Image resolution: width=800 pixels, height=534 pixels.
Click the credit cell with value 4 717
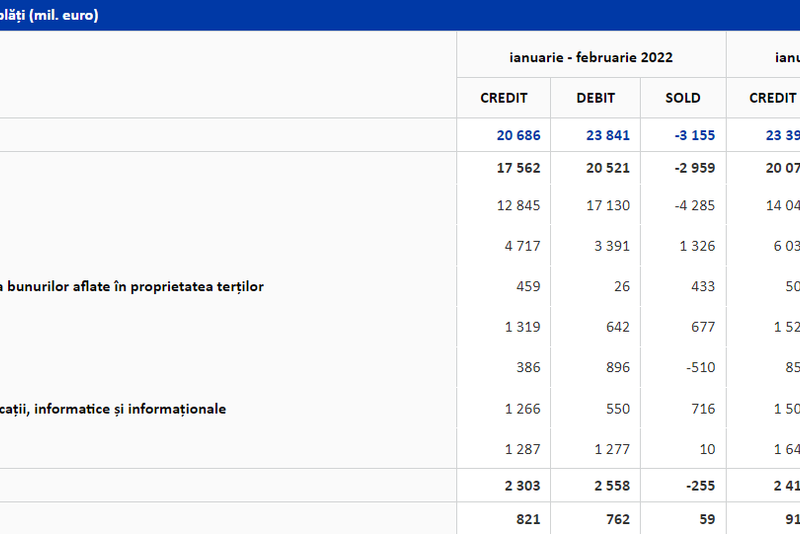[x=522, y=246]
